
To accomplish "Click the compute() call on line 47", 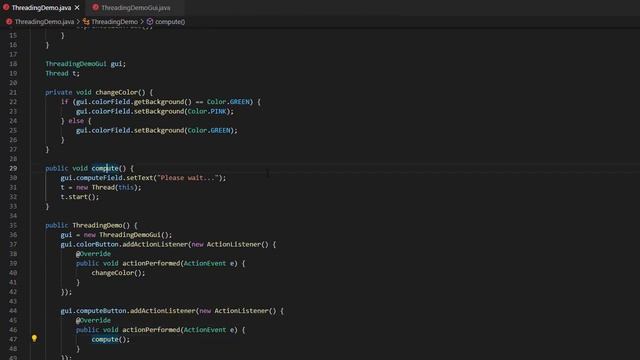I will tap(111, 340).
